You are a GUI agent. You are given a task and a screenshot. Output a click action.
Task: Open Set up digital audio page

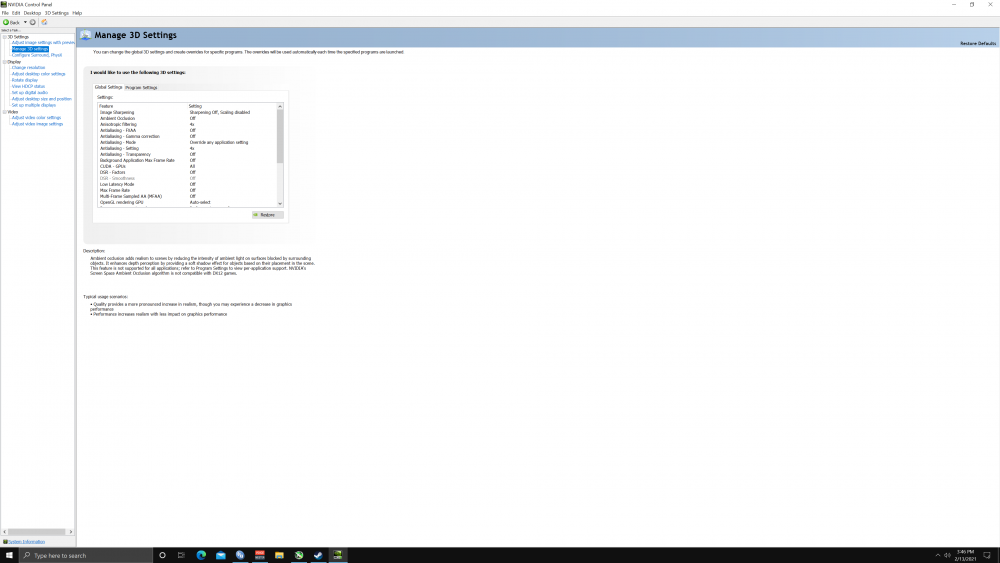point(29,92)
